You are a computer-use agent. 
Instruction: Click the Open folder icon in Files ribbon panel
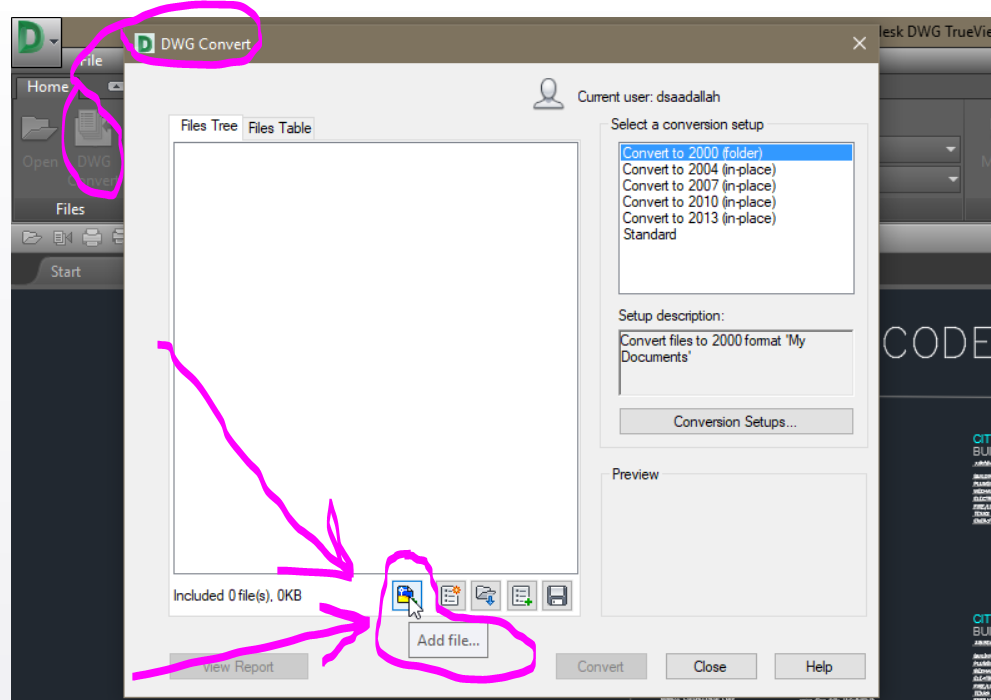(39, 128)
